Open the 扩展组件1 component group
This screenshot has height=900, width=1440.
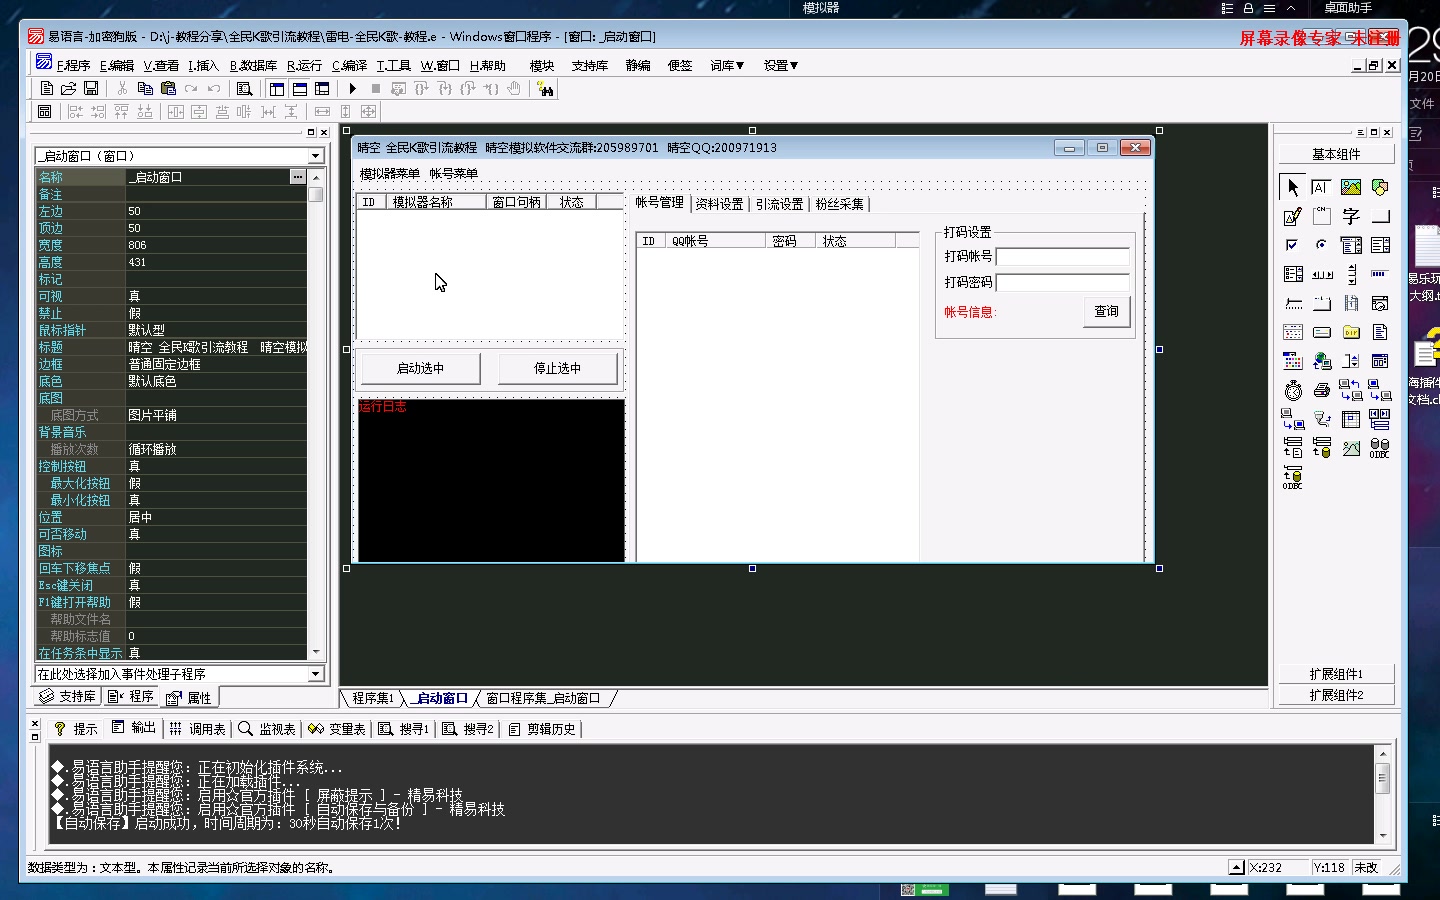(x=1336, y=674)
